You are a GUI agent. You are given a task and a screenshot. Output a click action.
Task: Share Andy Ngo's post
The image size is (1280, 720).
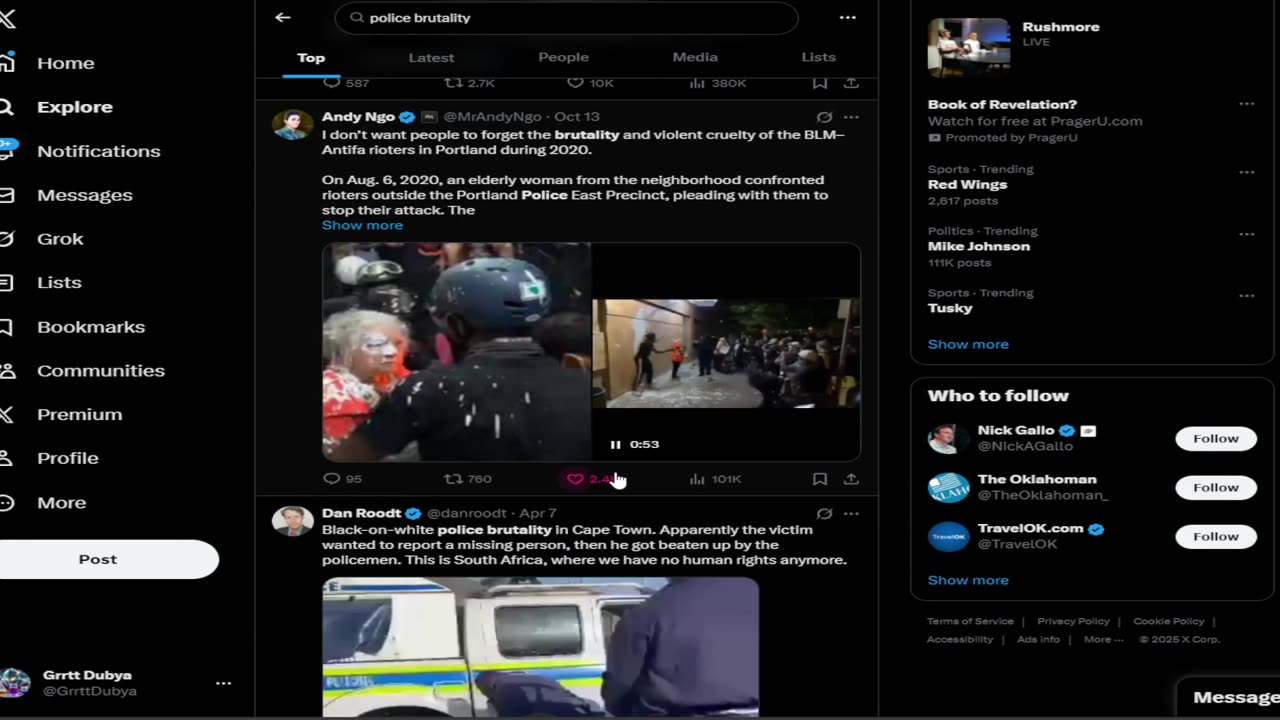point(851,479)
